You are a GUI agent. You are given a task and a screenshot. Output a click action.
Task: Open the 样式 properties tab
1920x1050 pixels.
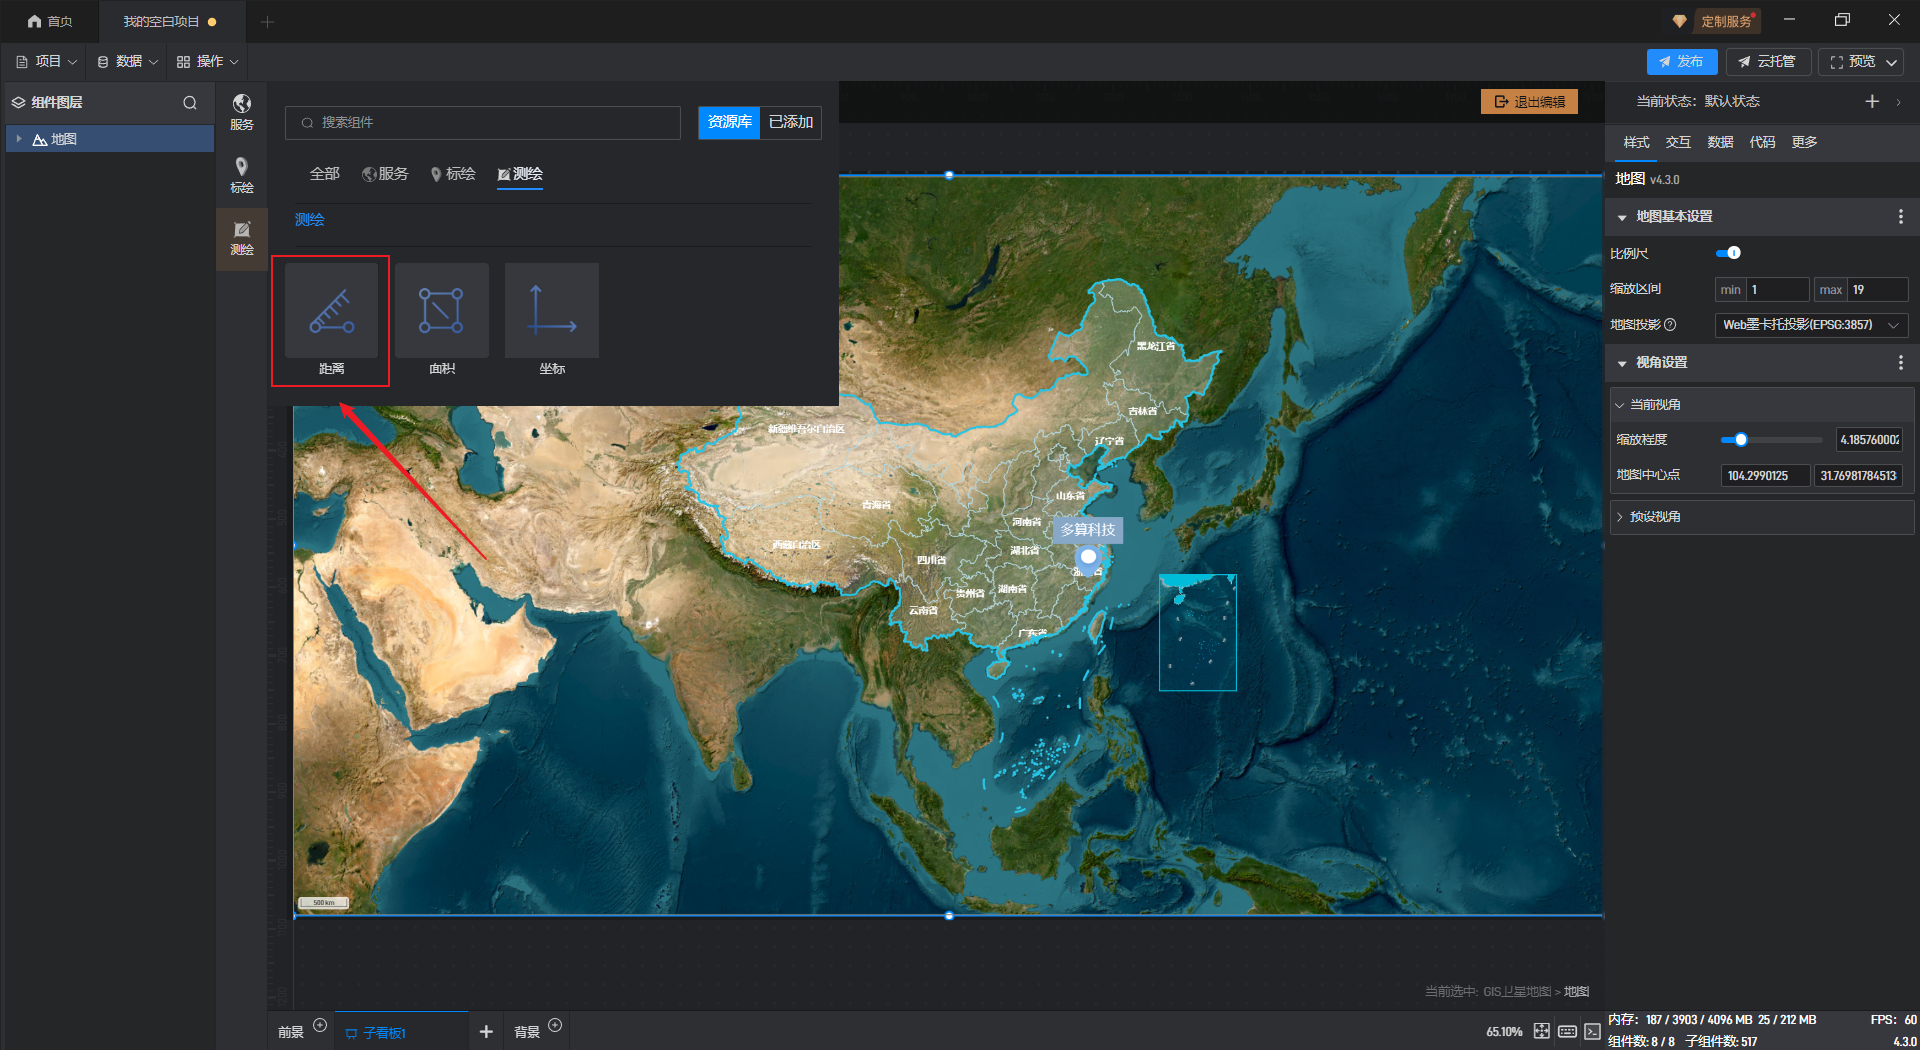pyautogui.click(x=1636, y=142)
